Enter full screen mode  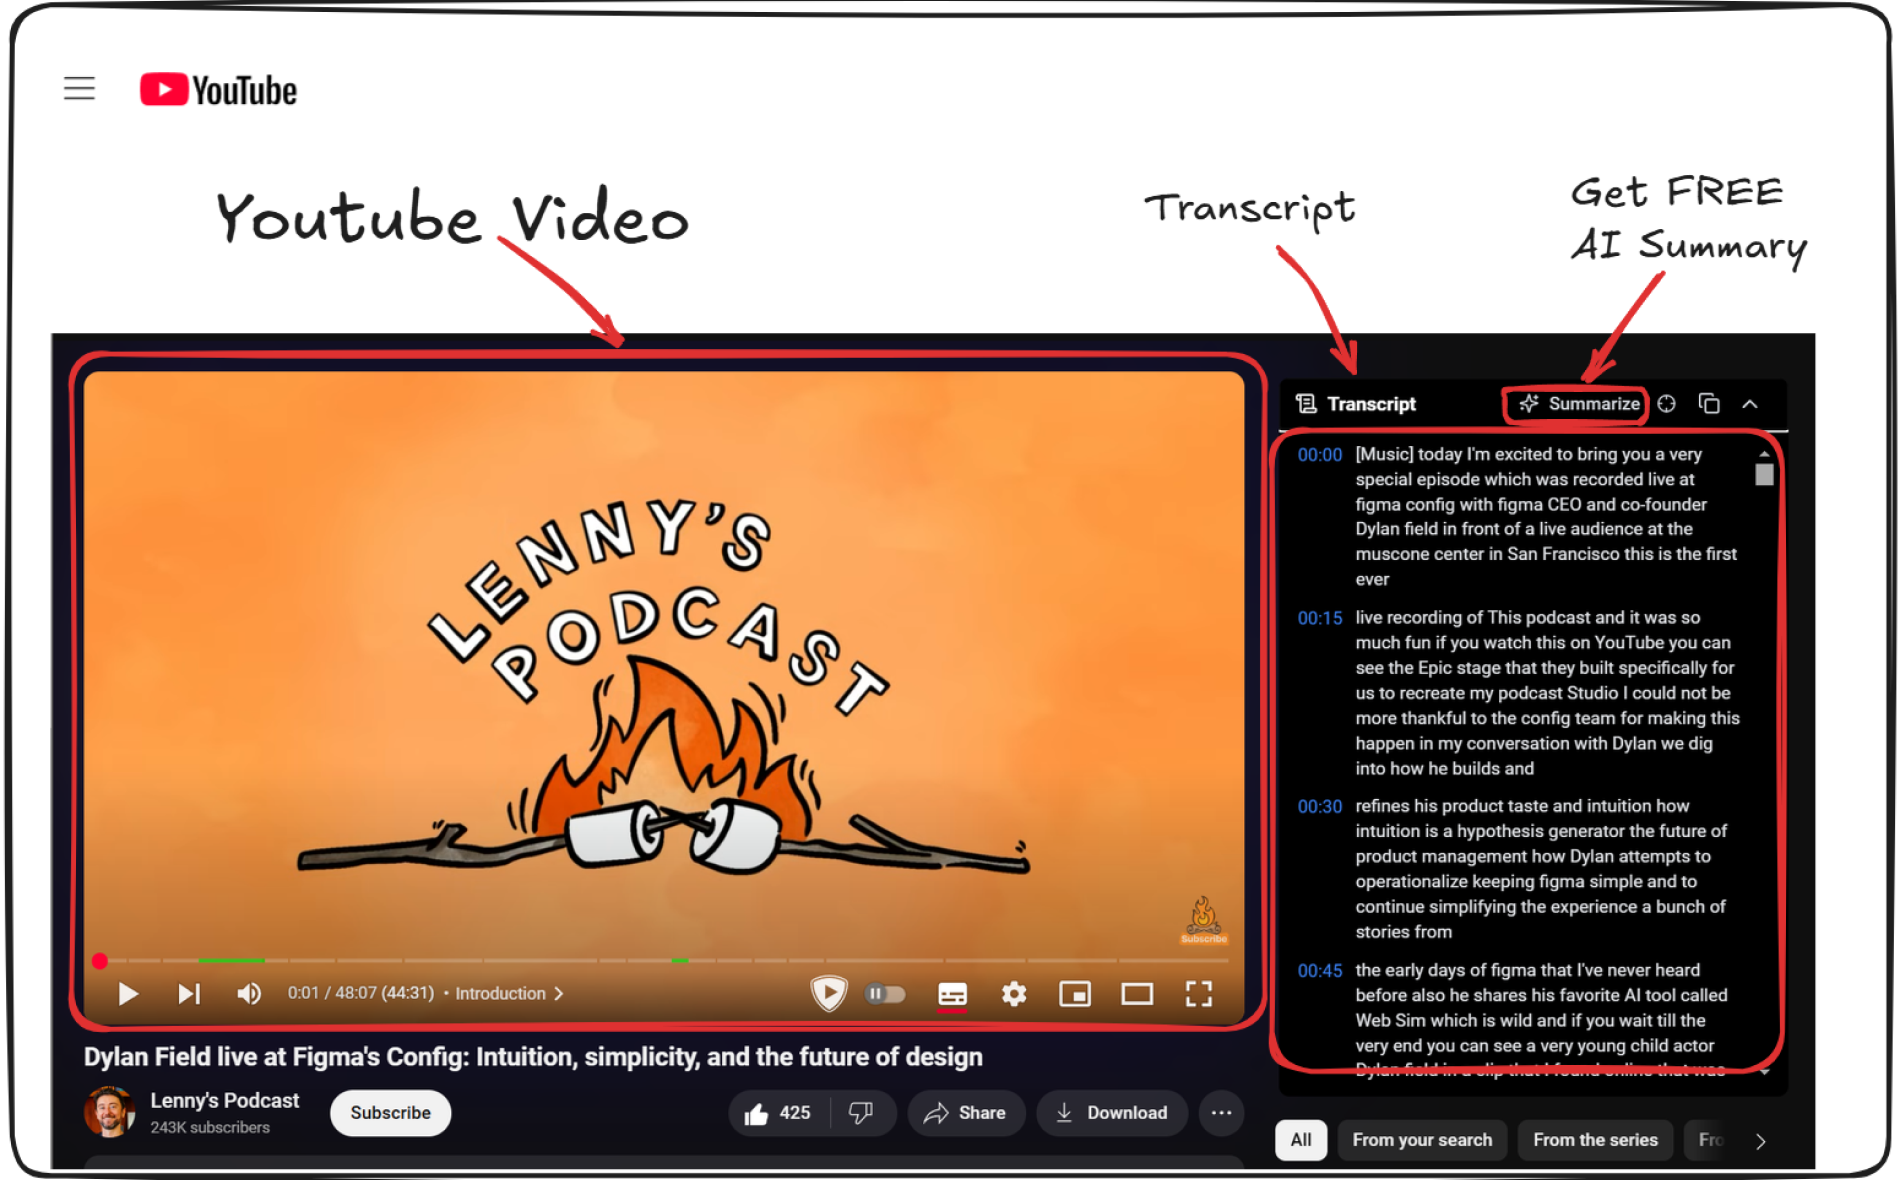(1199, 993)
